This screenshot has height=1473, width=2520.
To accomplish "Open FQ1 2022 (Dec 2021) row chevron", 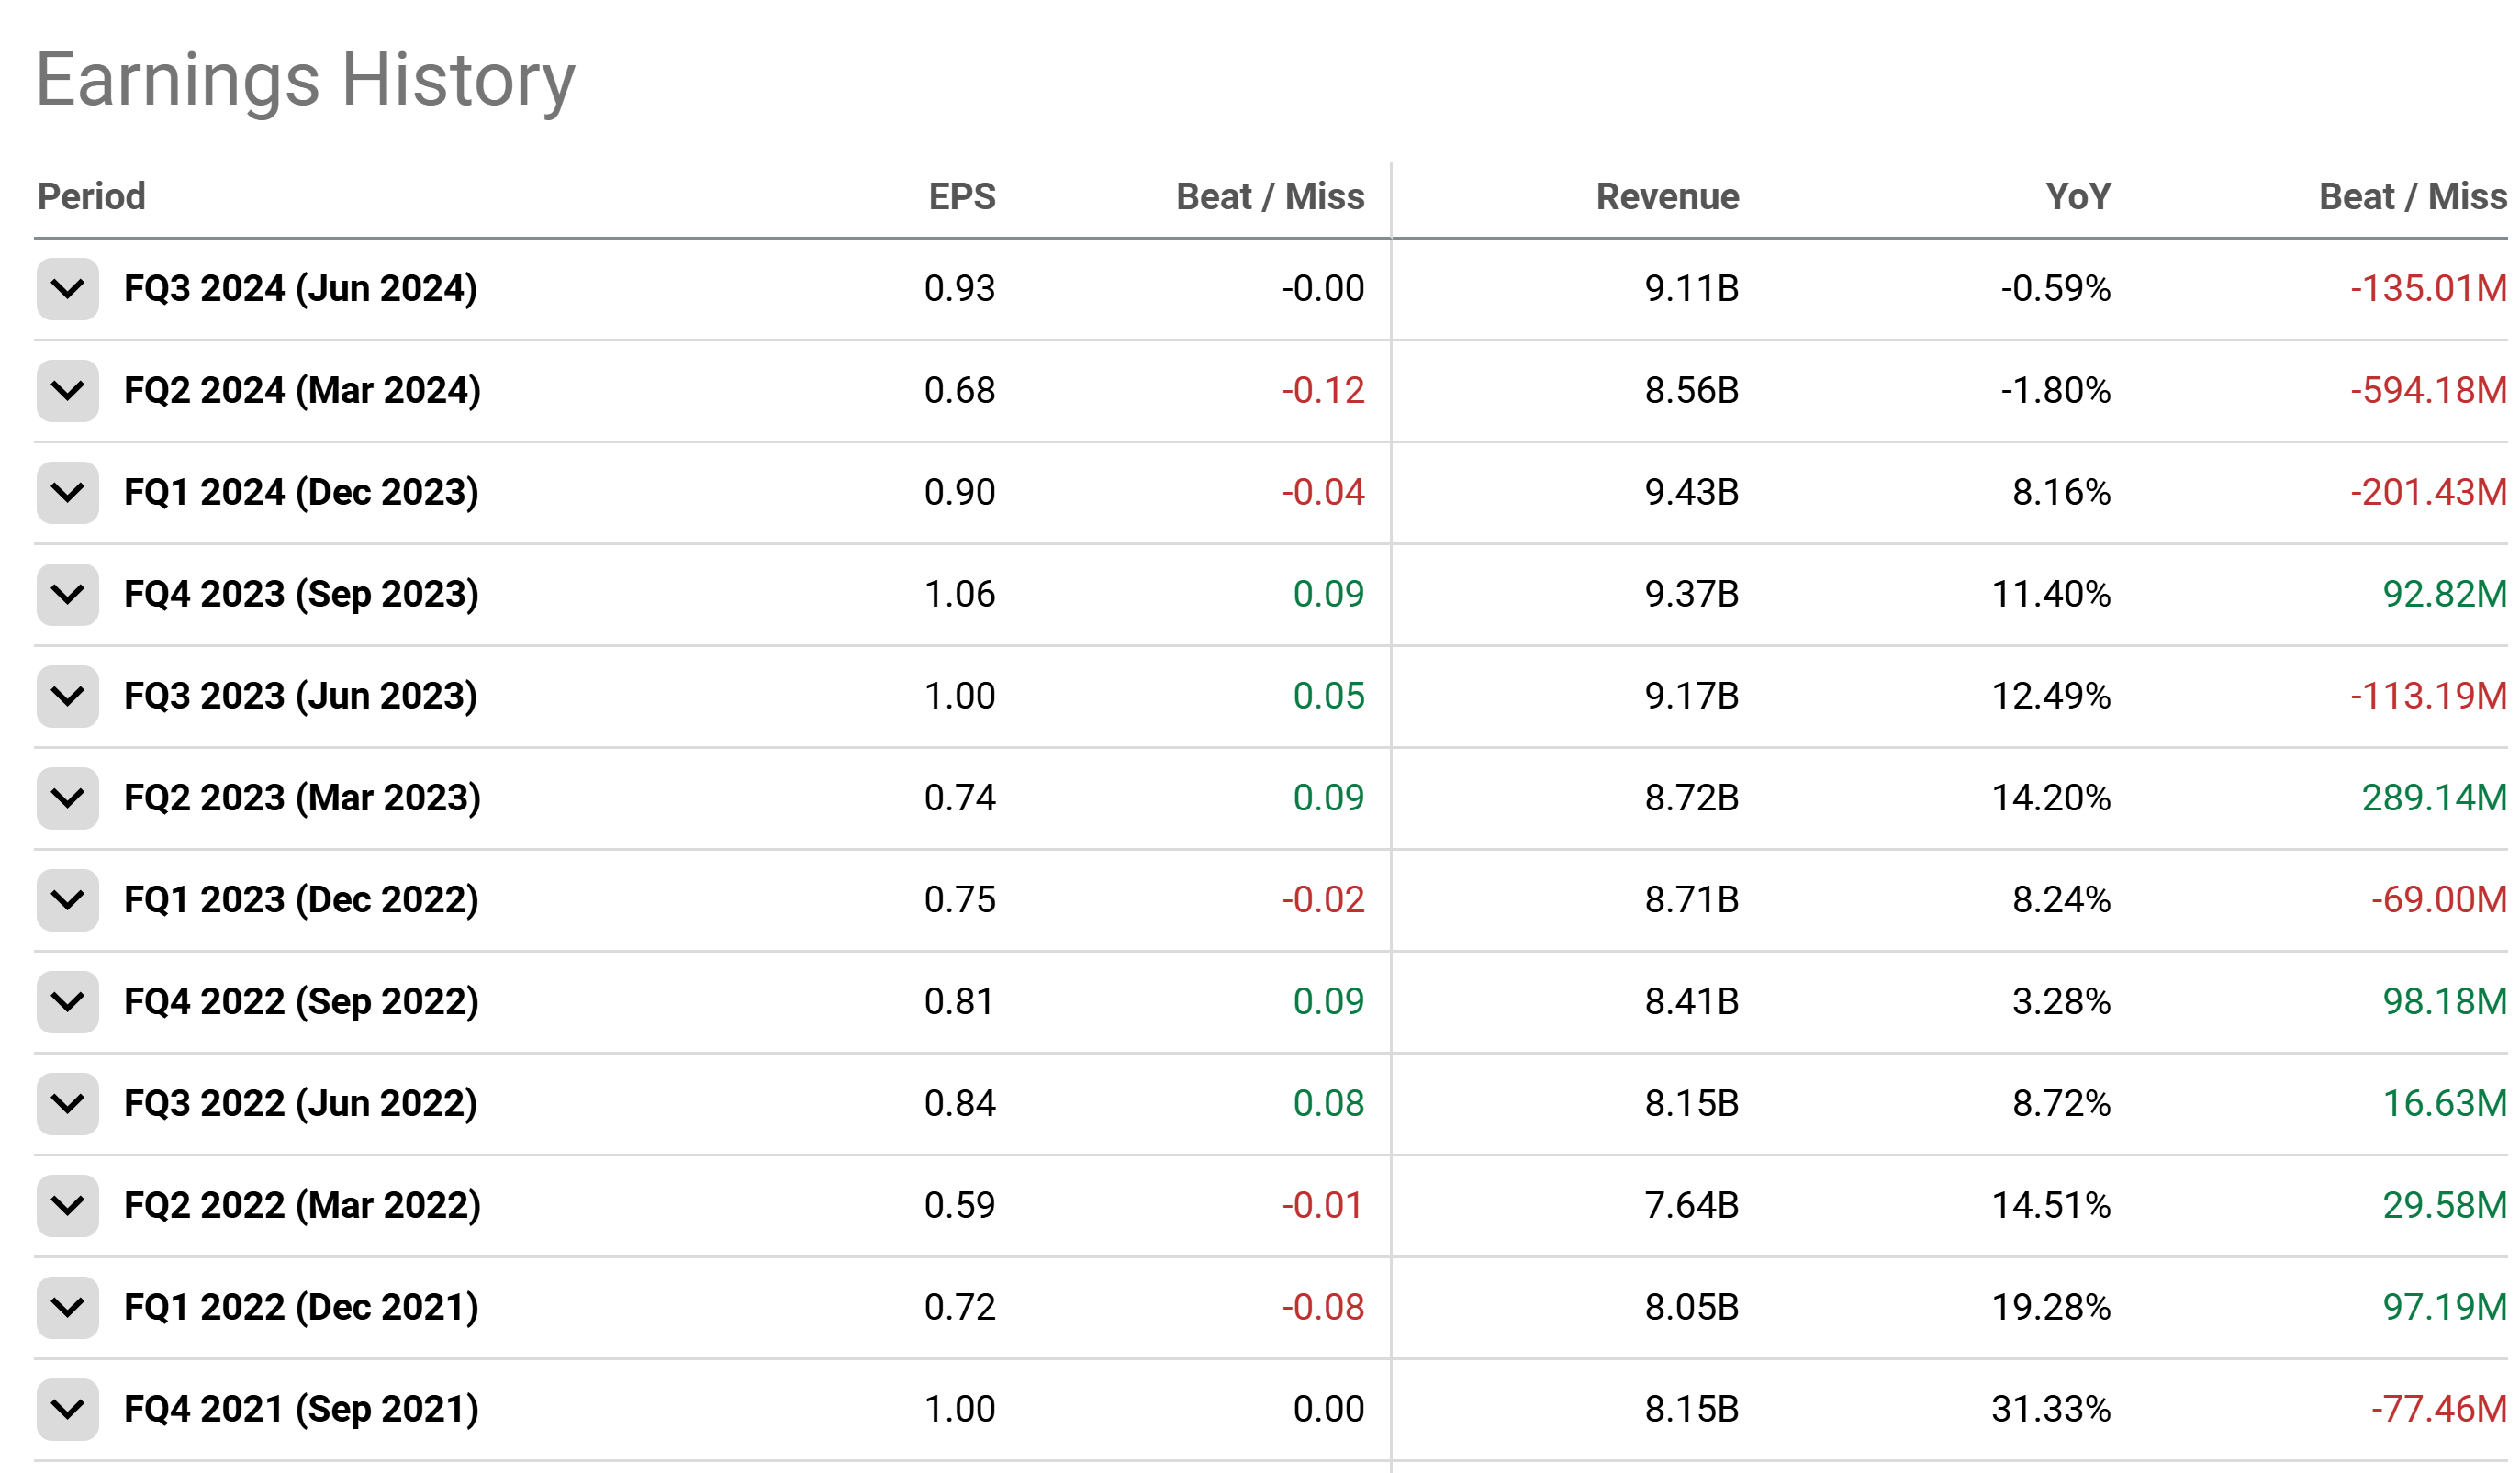I will pyautogui.click(x=67, y=1308).
